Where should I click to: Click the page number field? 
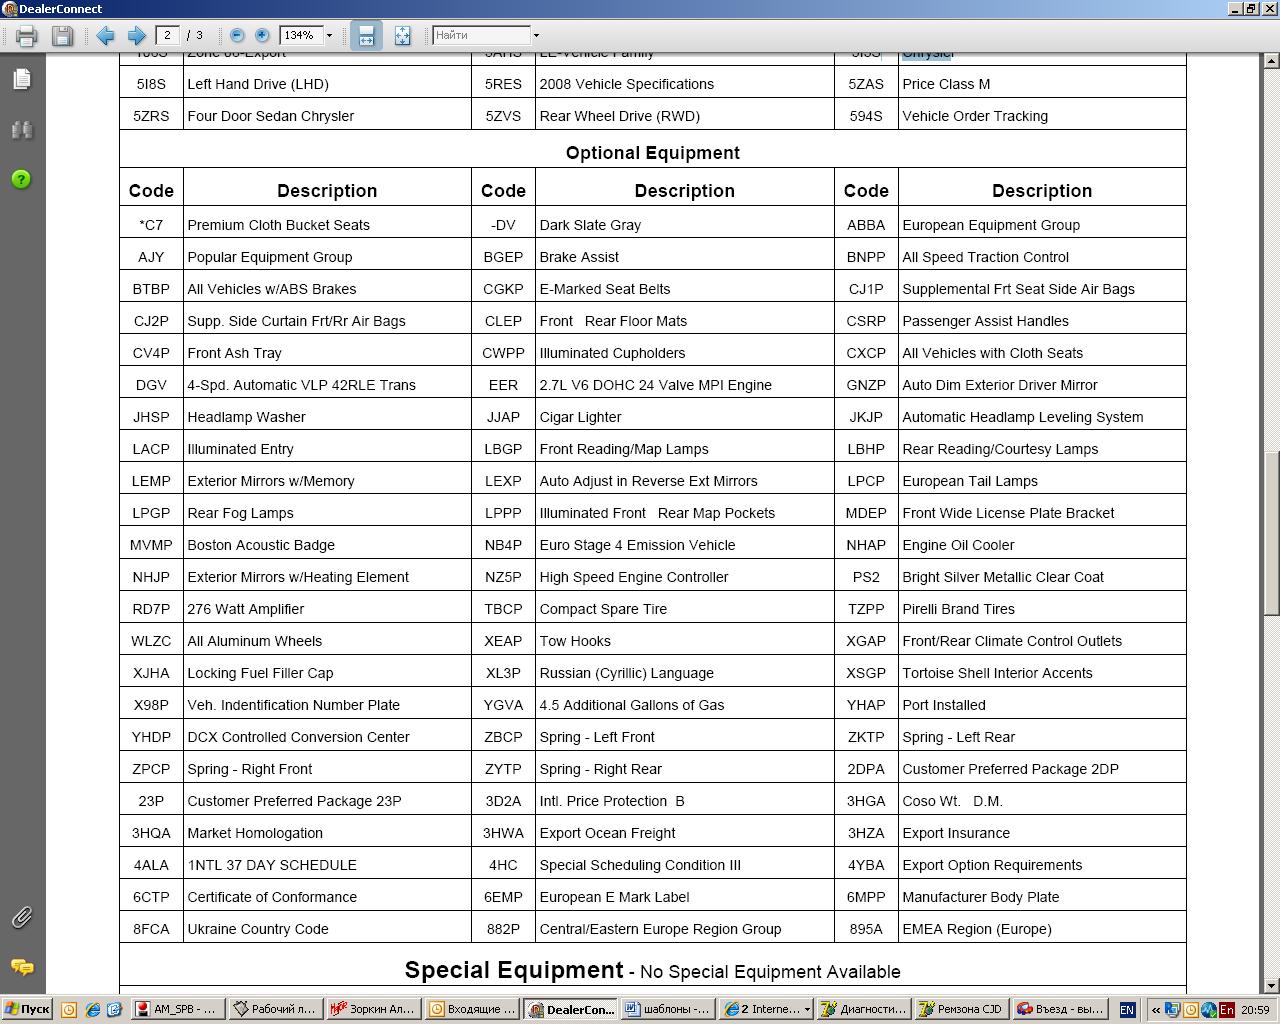coord(167,35)
